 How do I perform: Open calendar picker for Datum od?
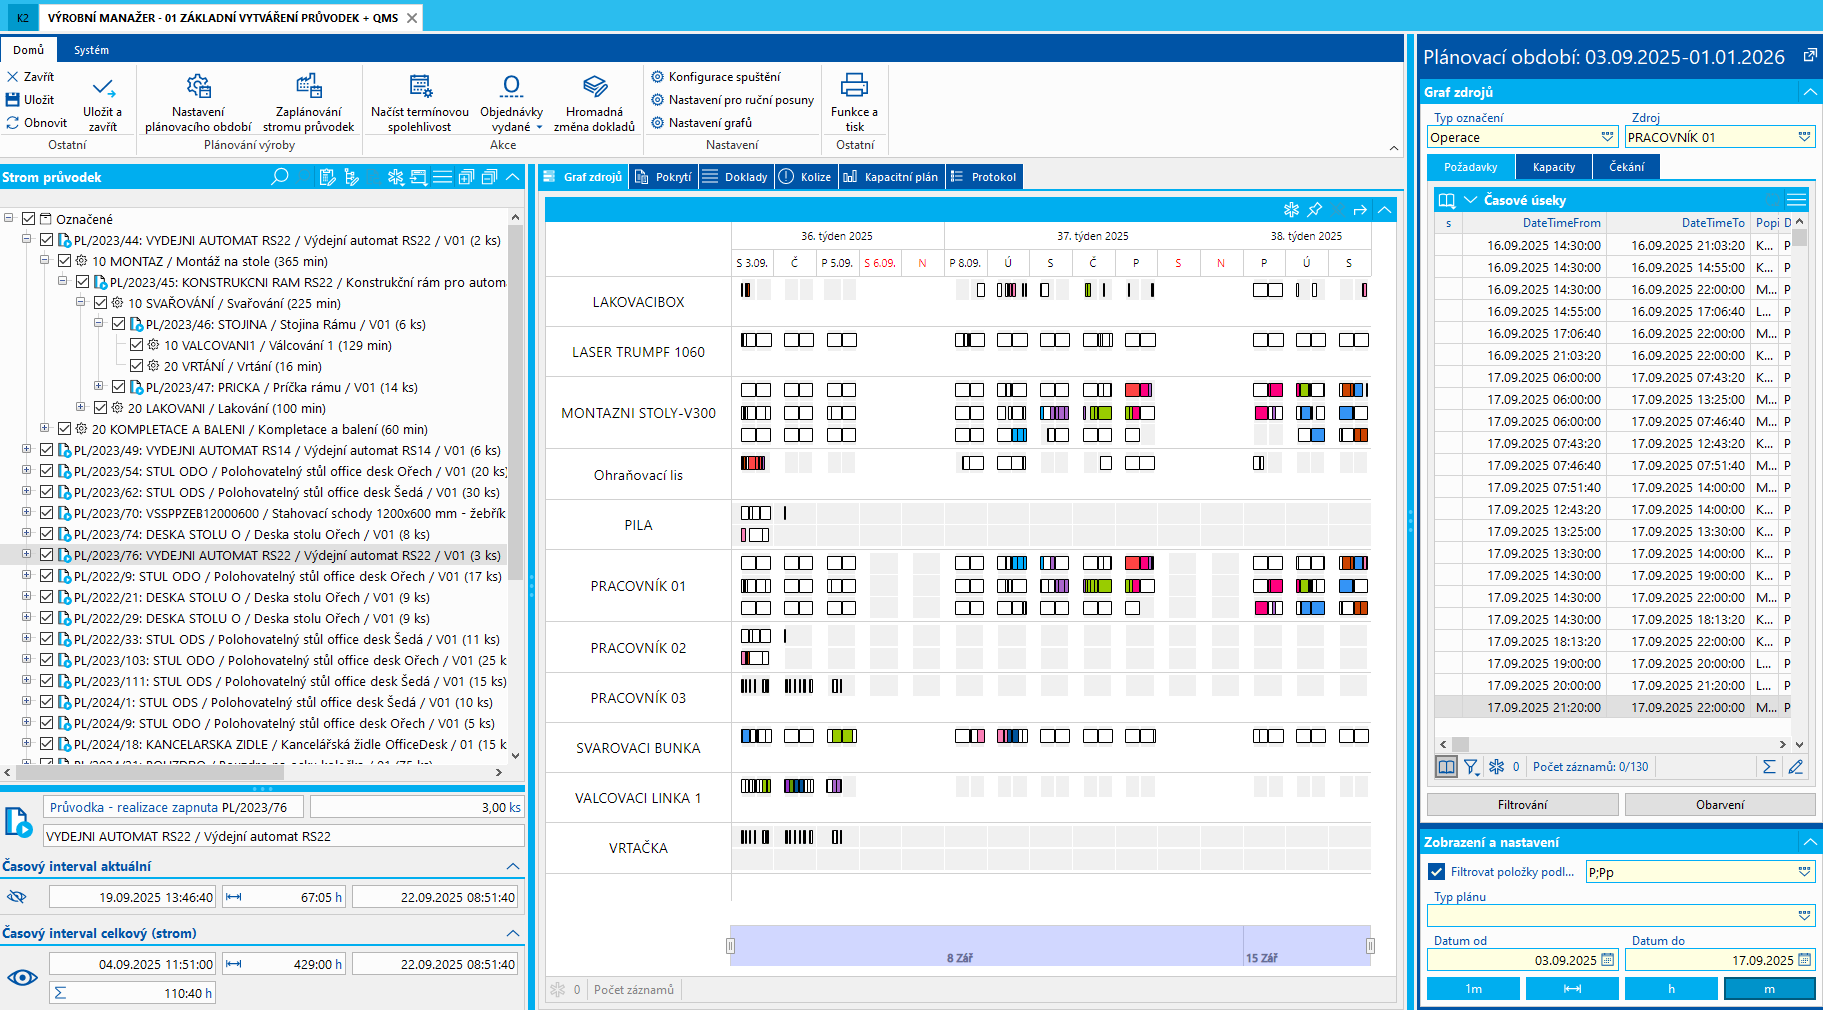coord(1608,960)
